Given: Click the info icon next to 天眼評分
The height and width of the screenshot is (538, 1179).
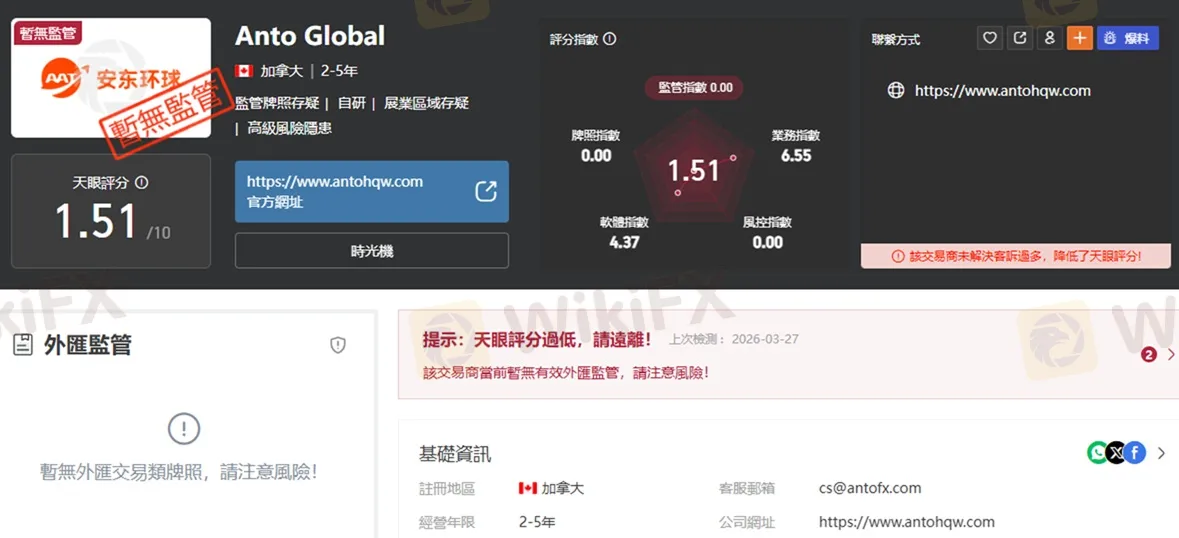Looking at the screenshot, I should [142, 183].
